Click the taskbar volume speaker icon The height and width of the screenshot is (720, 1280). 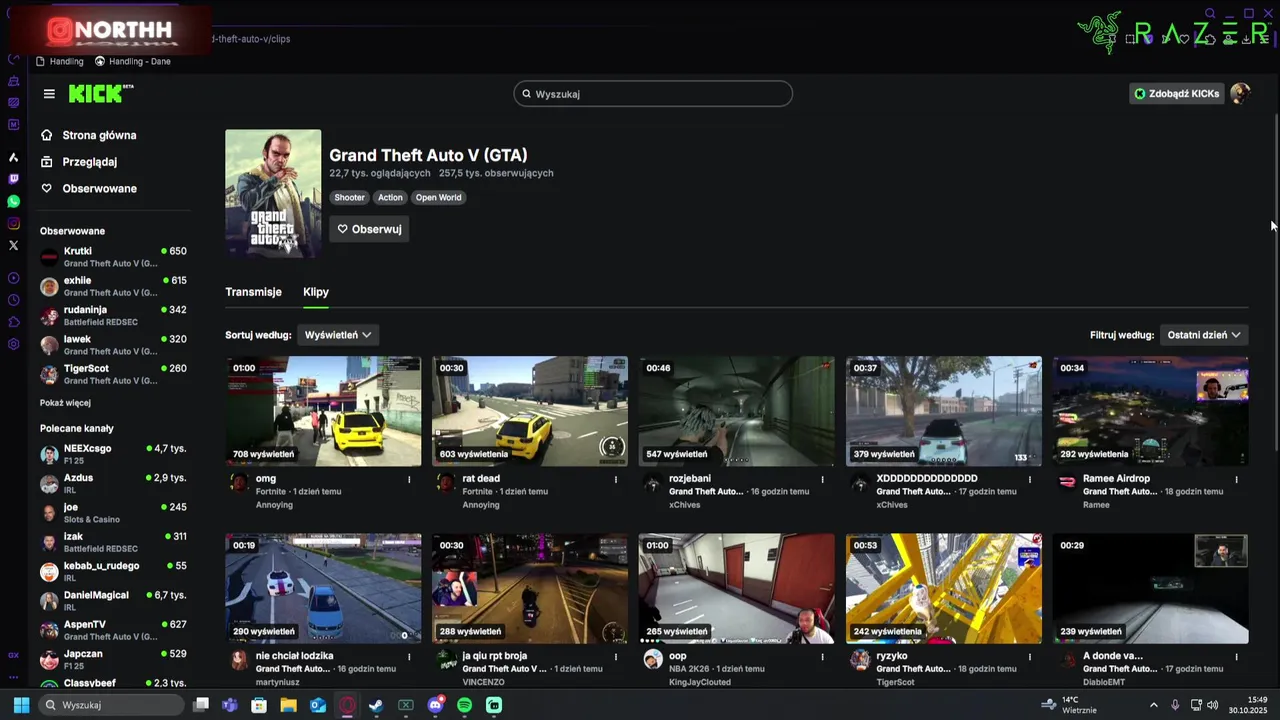pos(1212,705)
